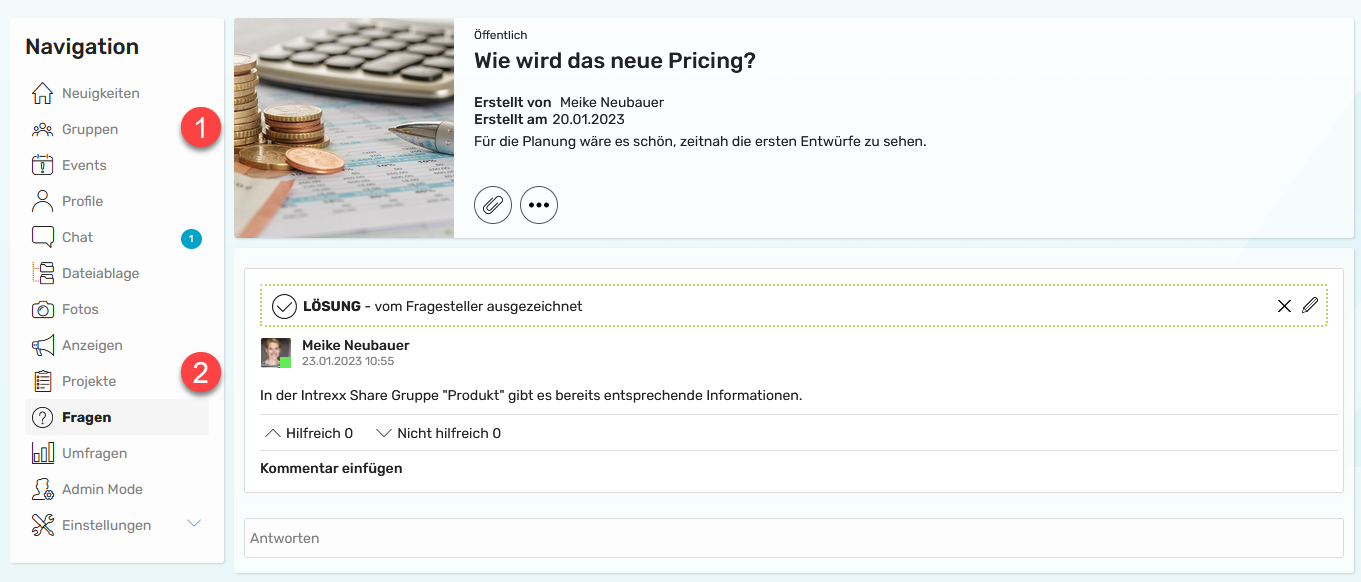The image size is (1361, 582).
Task: Click the pencil icon to edit answer
Action: pos(1310,306)
